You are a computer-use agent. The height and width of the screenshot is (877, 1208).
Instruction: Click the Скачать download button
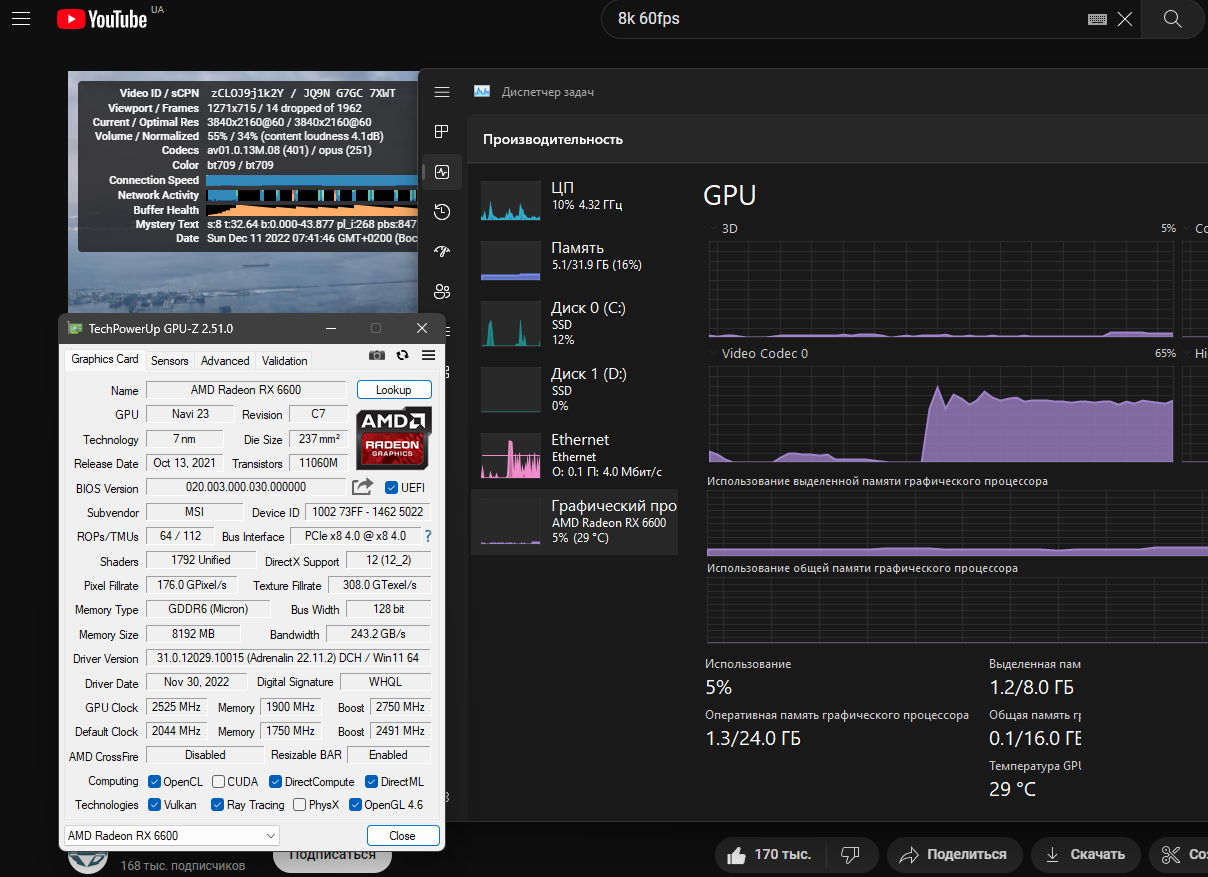1085,855
